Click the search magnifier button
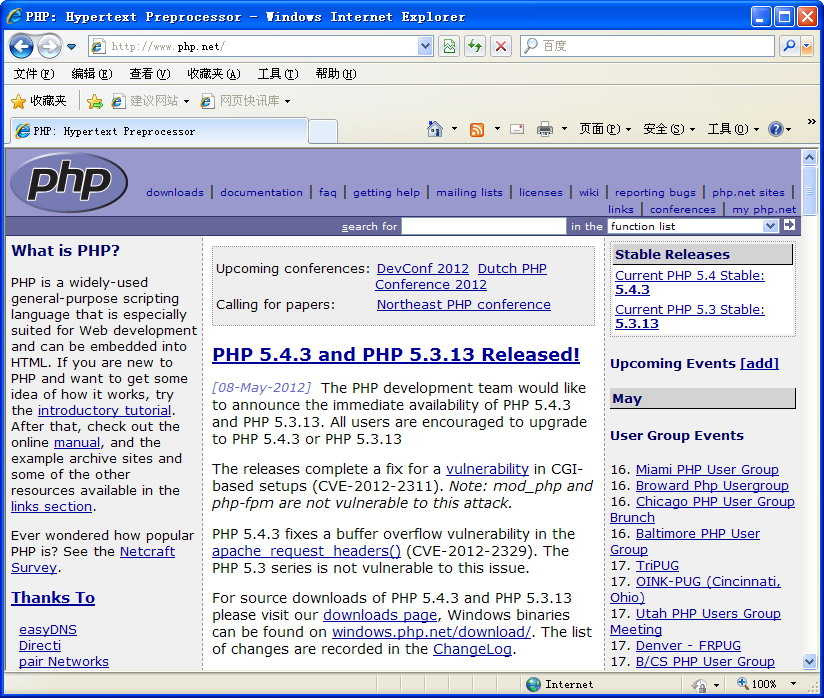Screen dimensions: 824x698 click(x=788, y=46)
